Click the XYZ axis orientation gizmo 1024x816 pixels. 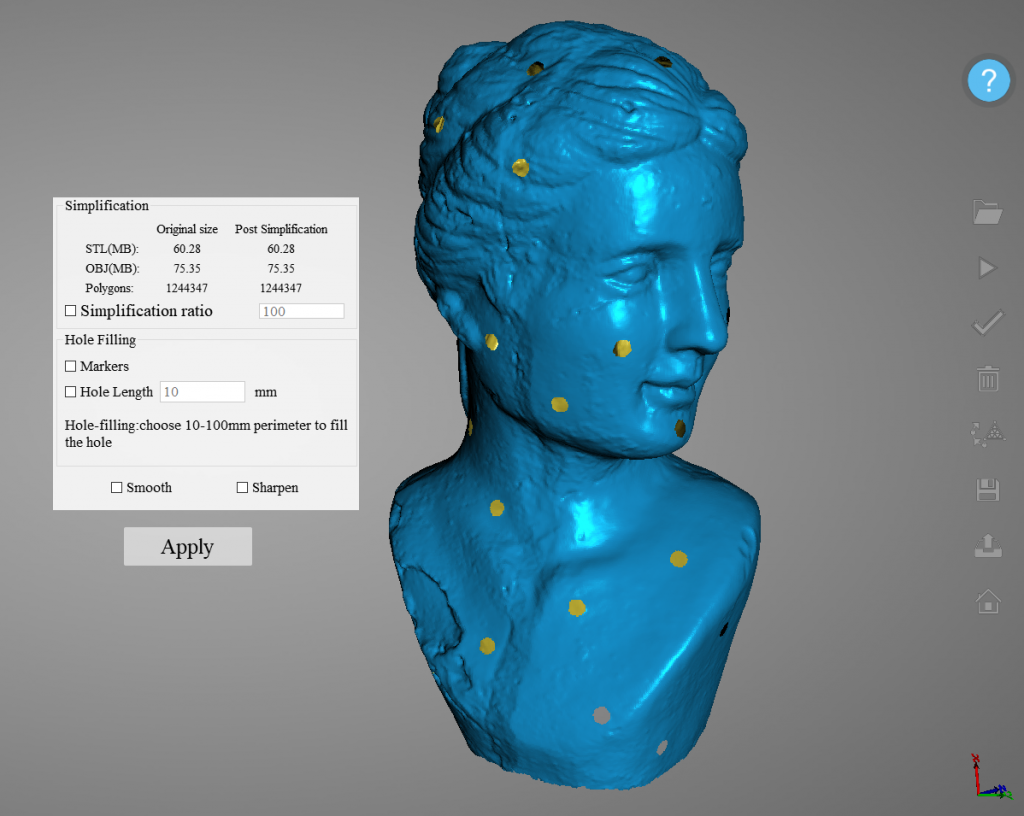[988, 777]
